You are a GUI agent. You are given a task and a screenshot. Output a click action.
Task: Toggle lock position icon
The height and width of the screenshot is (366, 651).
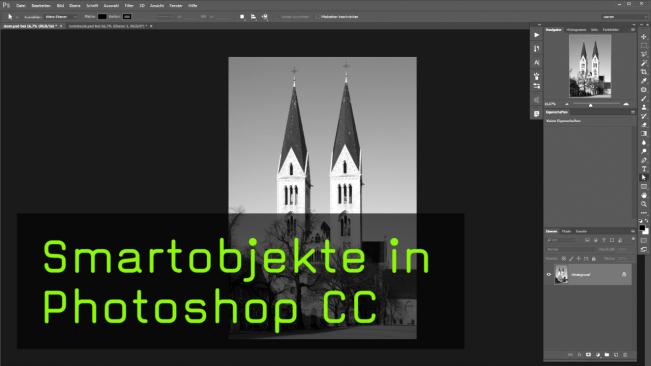pos(578,259)
